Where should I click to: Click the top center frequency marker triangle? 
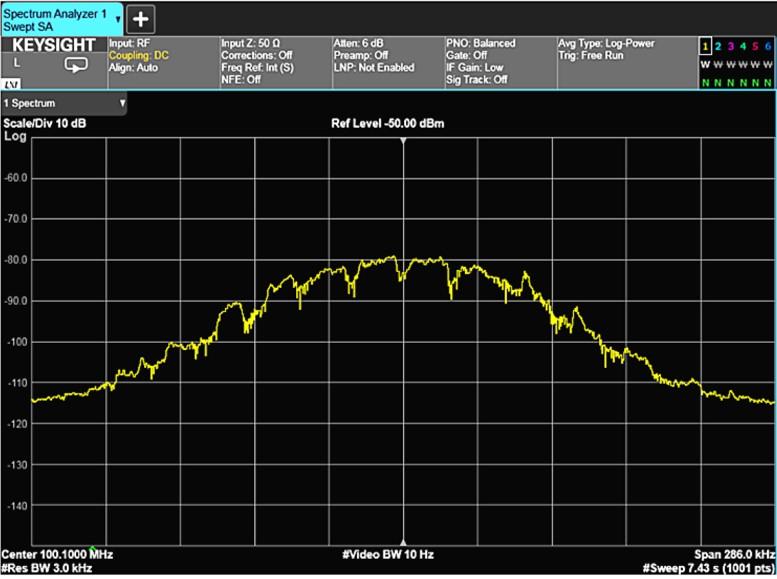(x=403, y=141)
